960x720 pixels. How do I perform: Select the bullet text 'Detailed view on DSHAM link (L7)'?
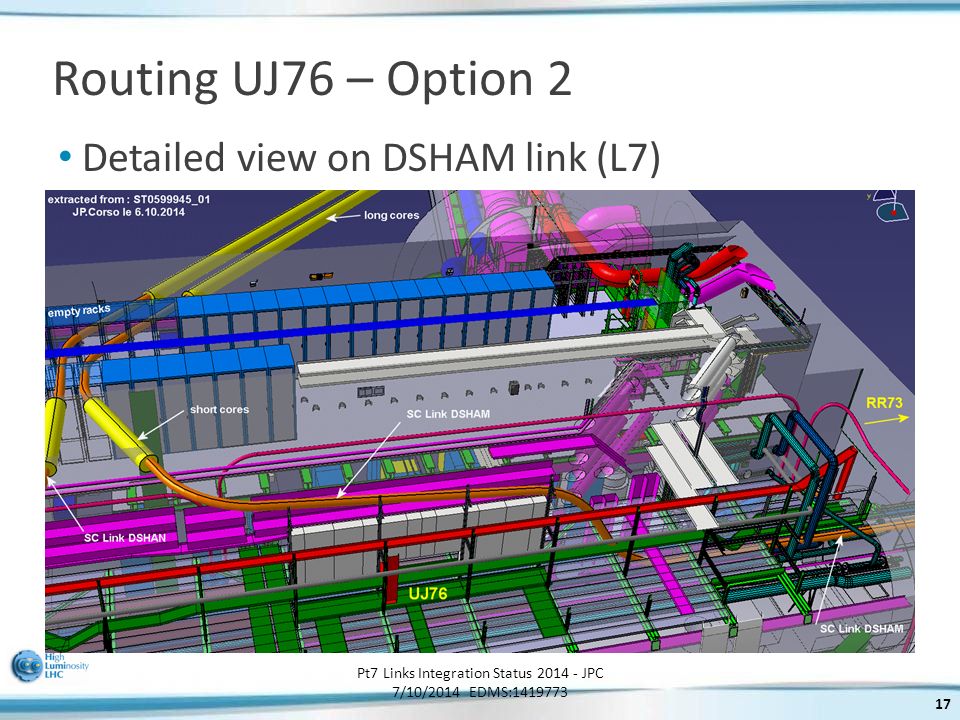pyautogui.click(x=371, y=158)
